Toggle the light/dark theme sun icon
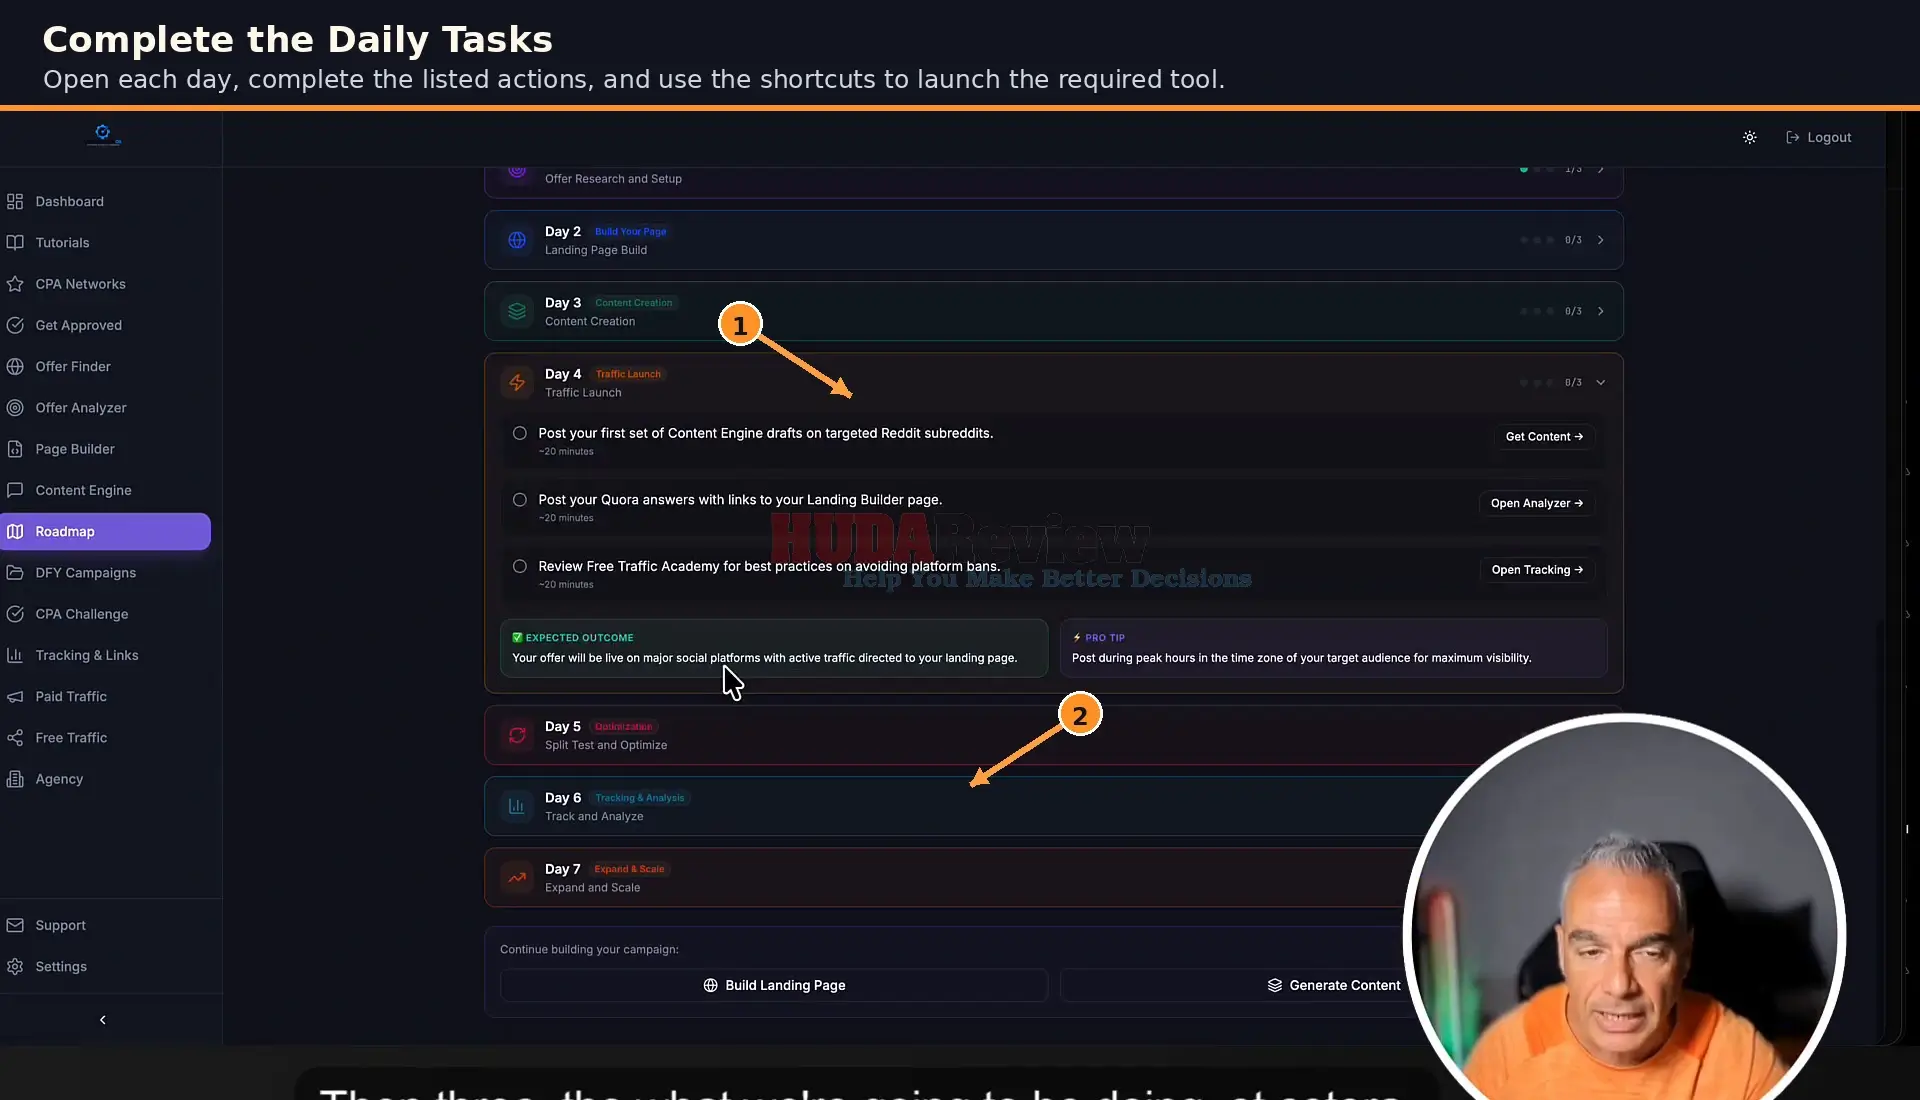The image size is (1920, 1100). 1749,137
